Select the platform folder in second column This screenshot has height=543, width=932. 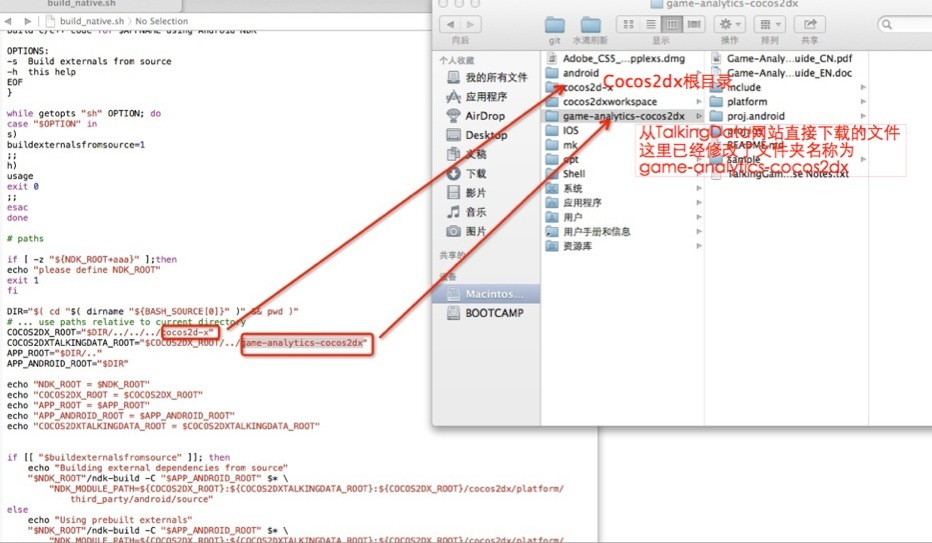(x=787, y=102)
